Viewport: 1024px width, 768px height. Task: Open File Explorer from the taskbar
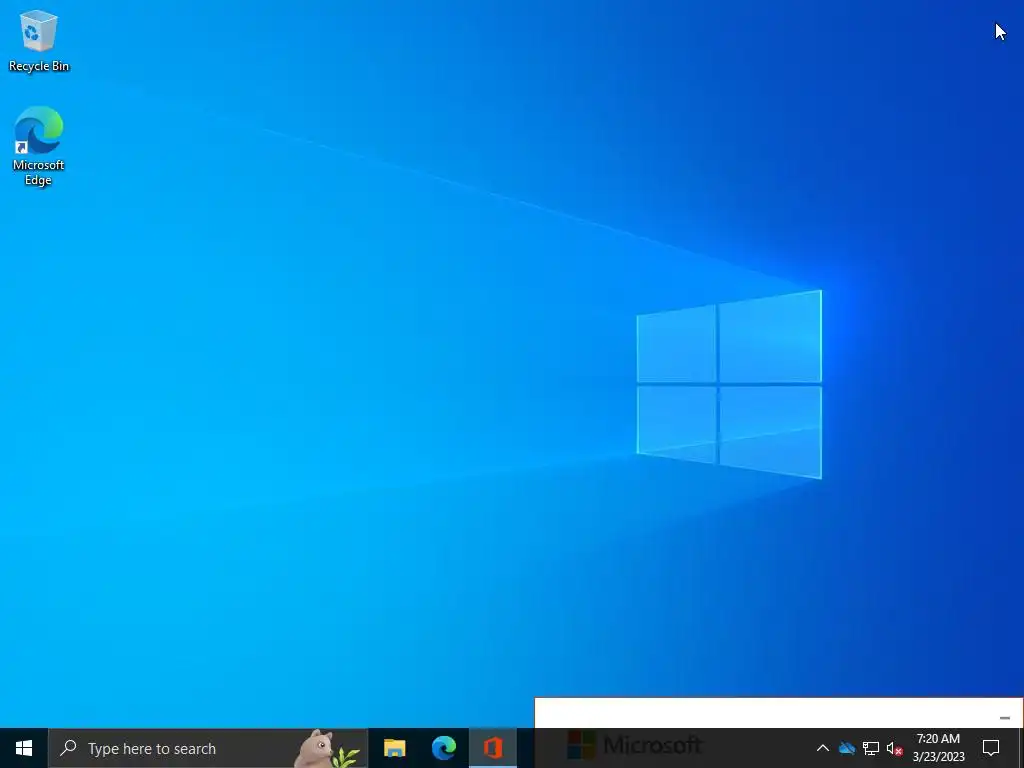click(x=394, y=748)
